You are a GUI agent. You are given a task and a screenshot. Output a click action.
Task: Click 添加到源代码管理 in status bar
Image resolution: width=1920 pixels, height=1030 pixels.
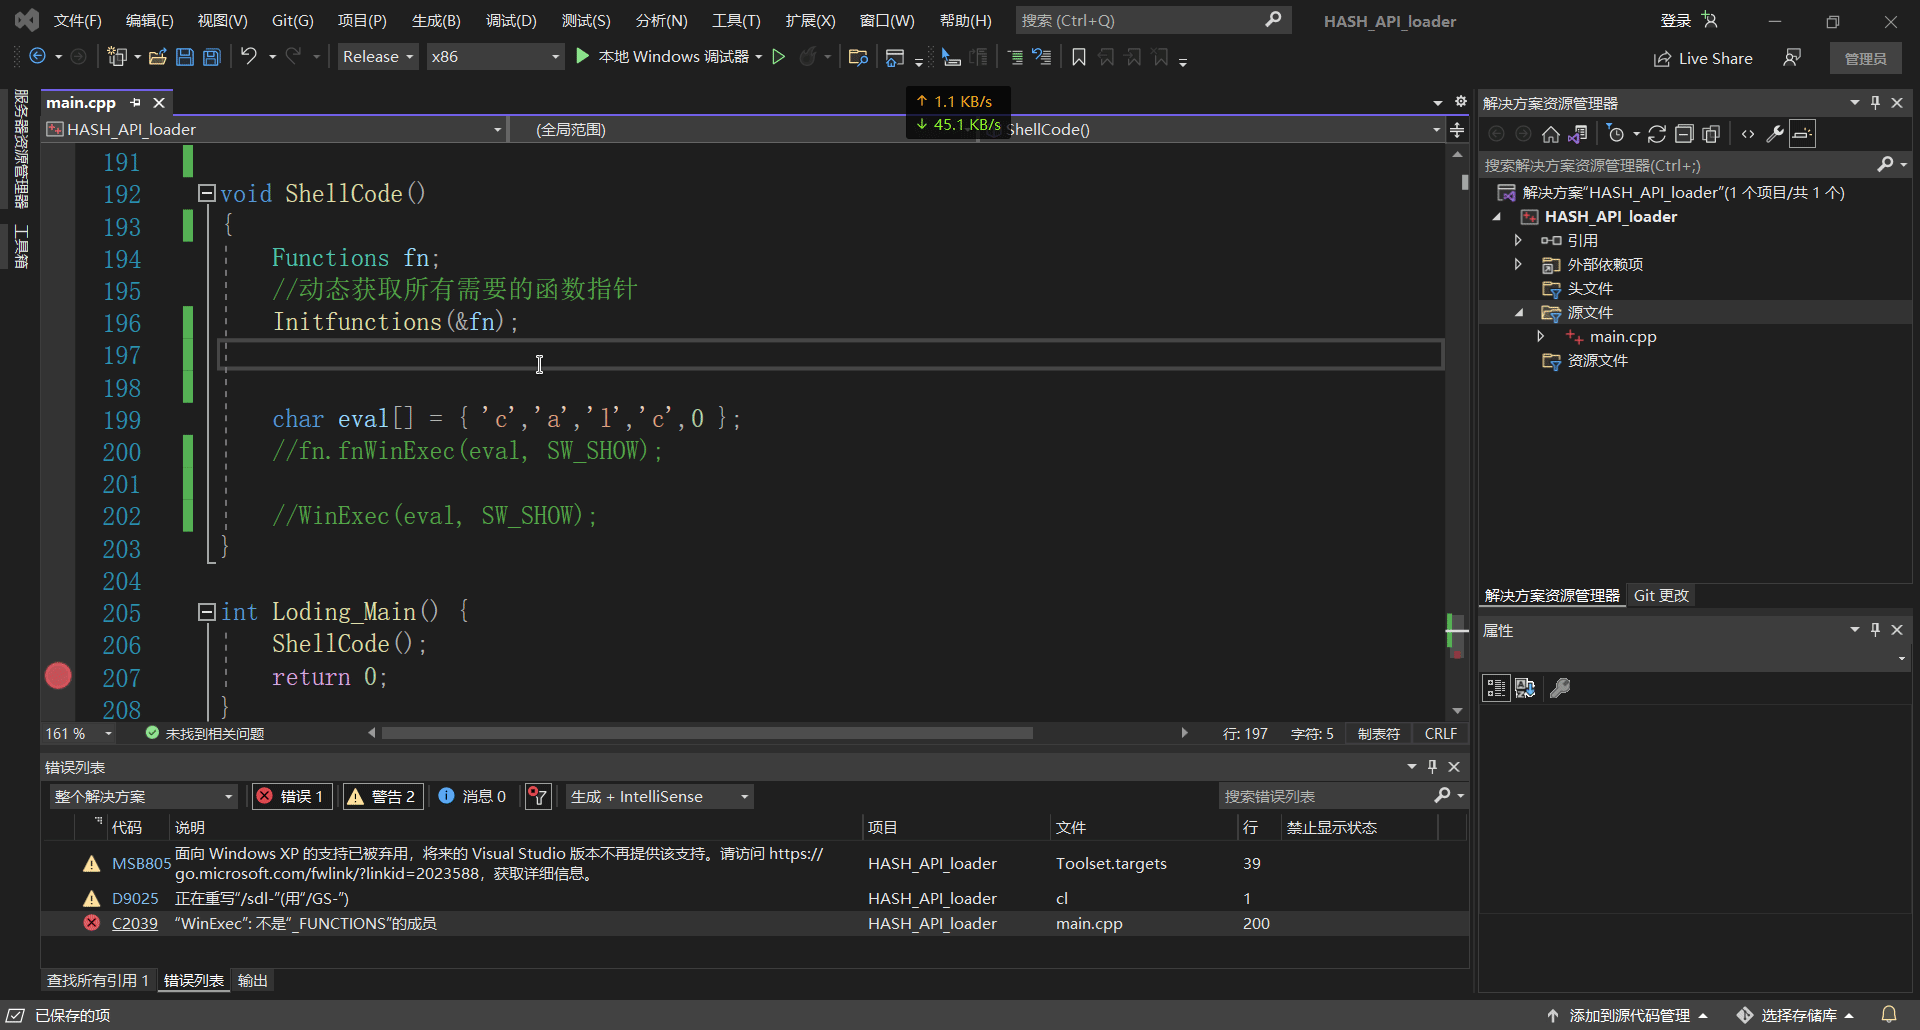pos(1627,1015)
